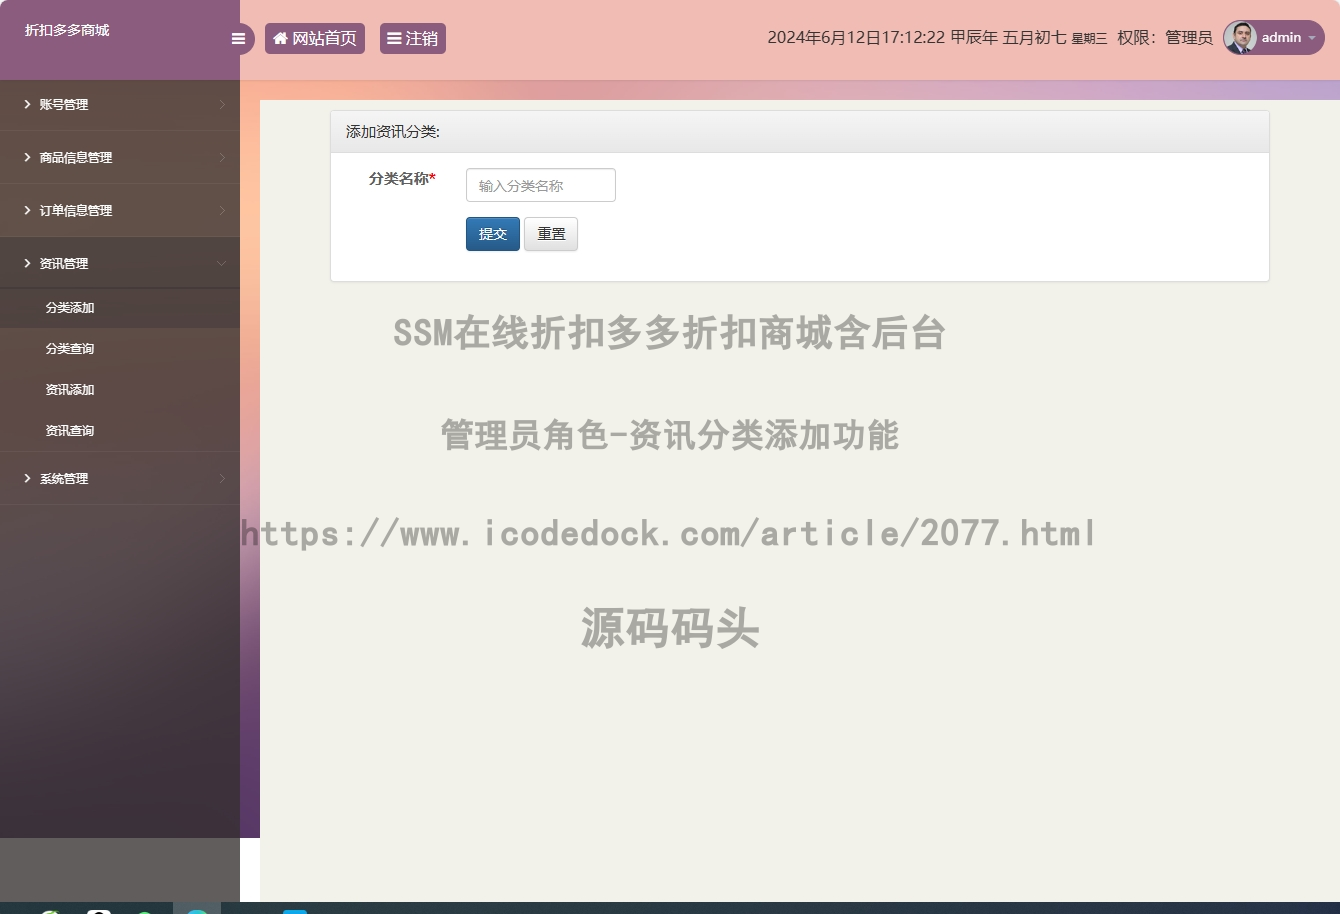1340x914 pixels.
Task: Click the 添加资讯分类 panel header
Action: click(799, 132)
